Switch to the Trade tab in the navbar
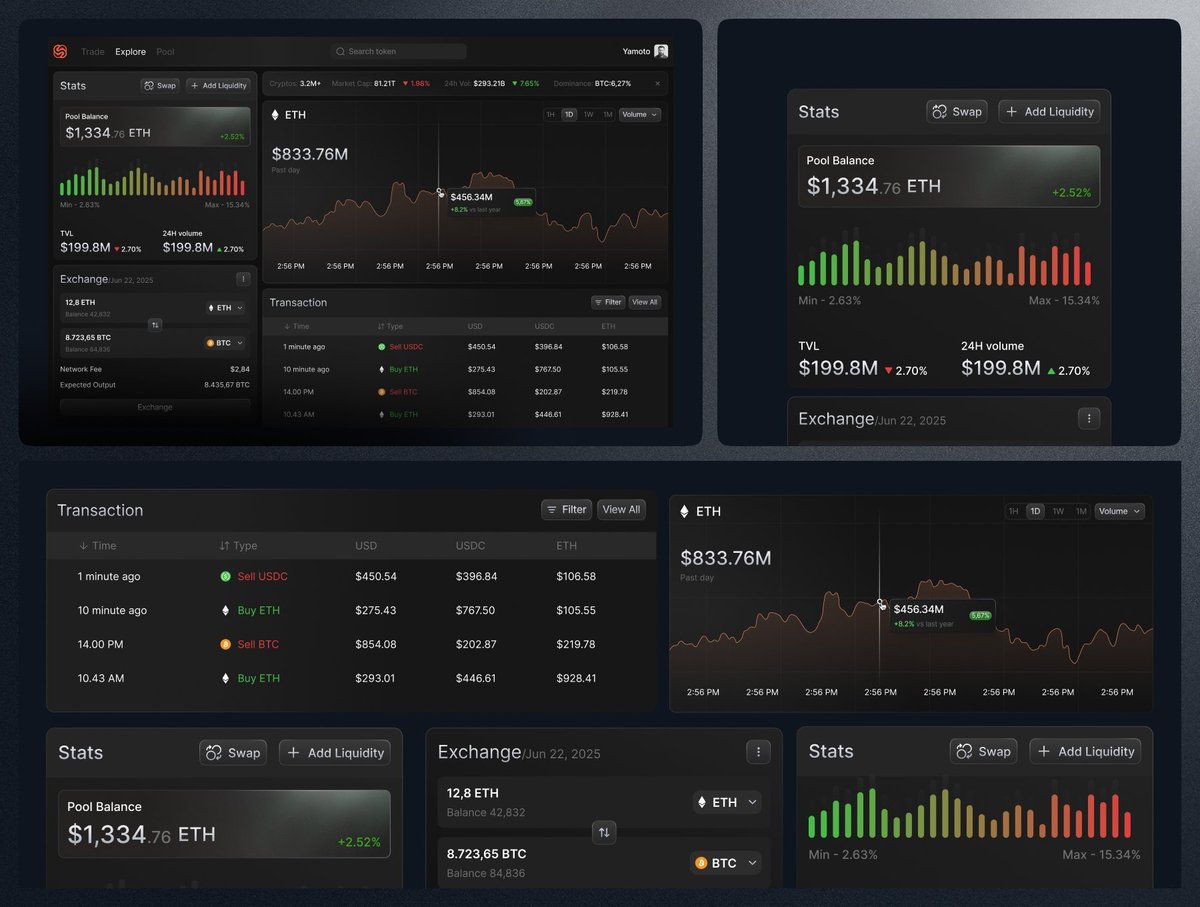The height and width of the screenshot is (907, 1200). pos(93,52)
